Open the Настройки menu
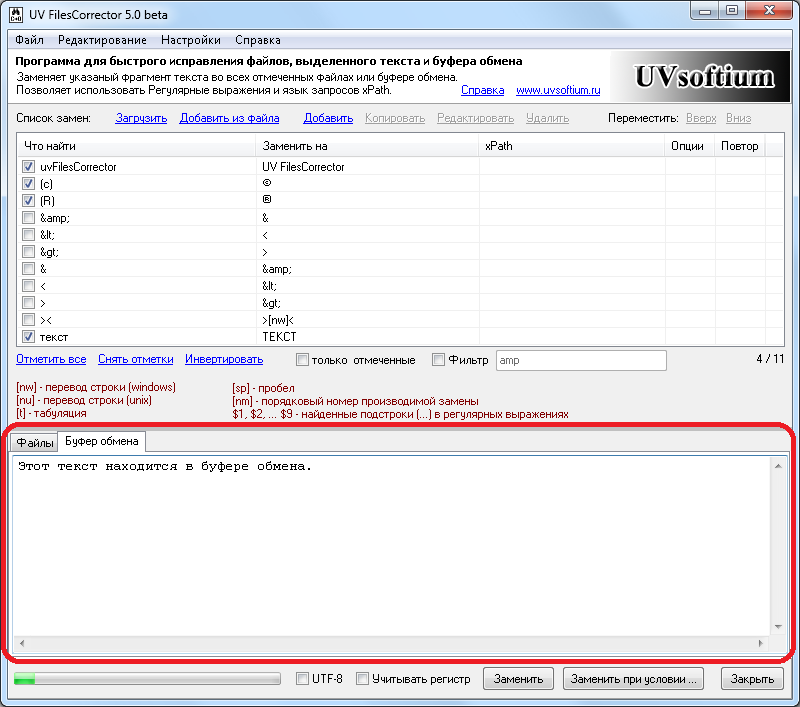The height and width of the screenshot is (707, 800). [x=191, y=40]
